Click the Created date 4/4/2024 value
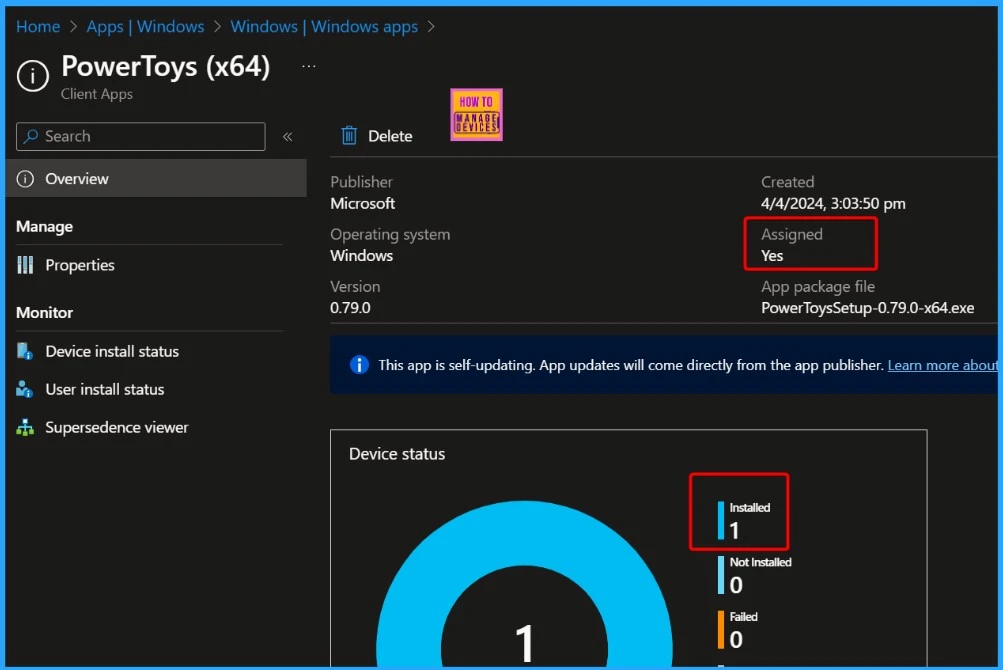The height and width of the screenshot is (670, 1003). tap(833, 203)
